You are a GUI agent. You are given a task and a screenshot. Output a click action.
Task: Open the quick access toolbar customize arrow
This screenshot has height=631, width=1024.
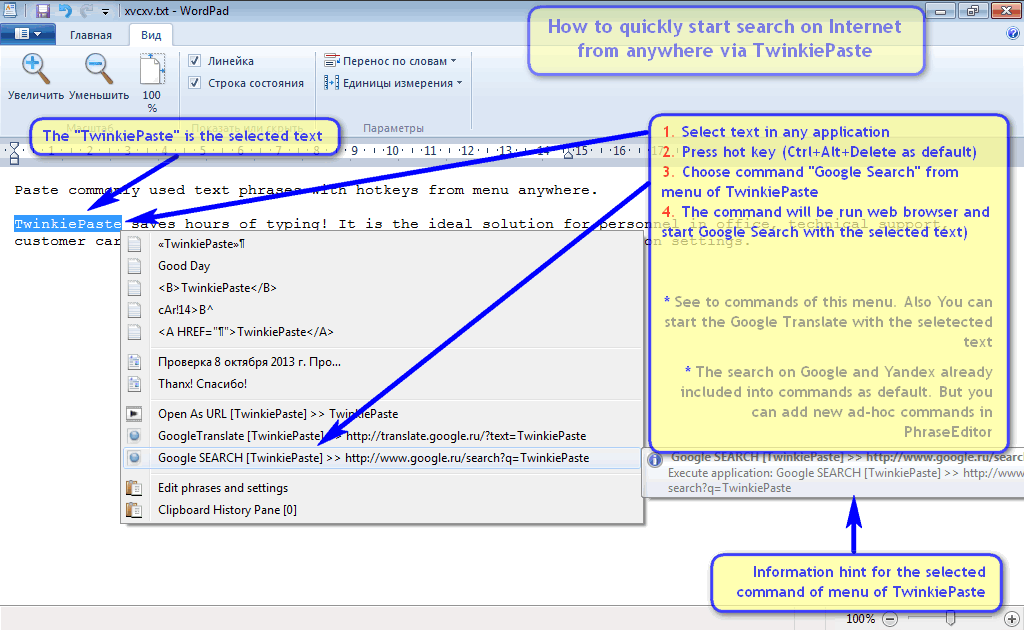[105, 12]
